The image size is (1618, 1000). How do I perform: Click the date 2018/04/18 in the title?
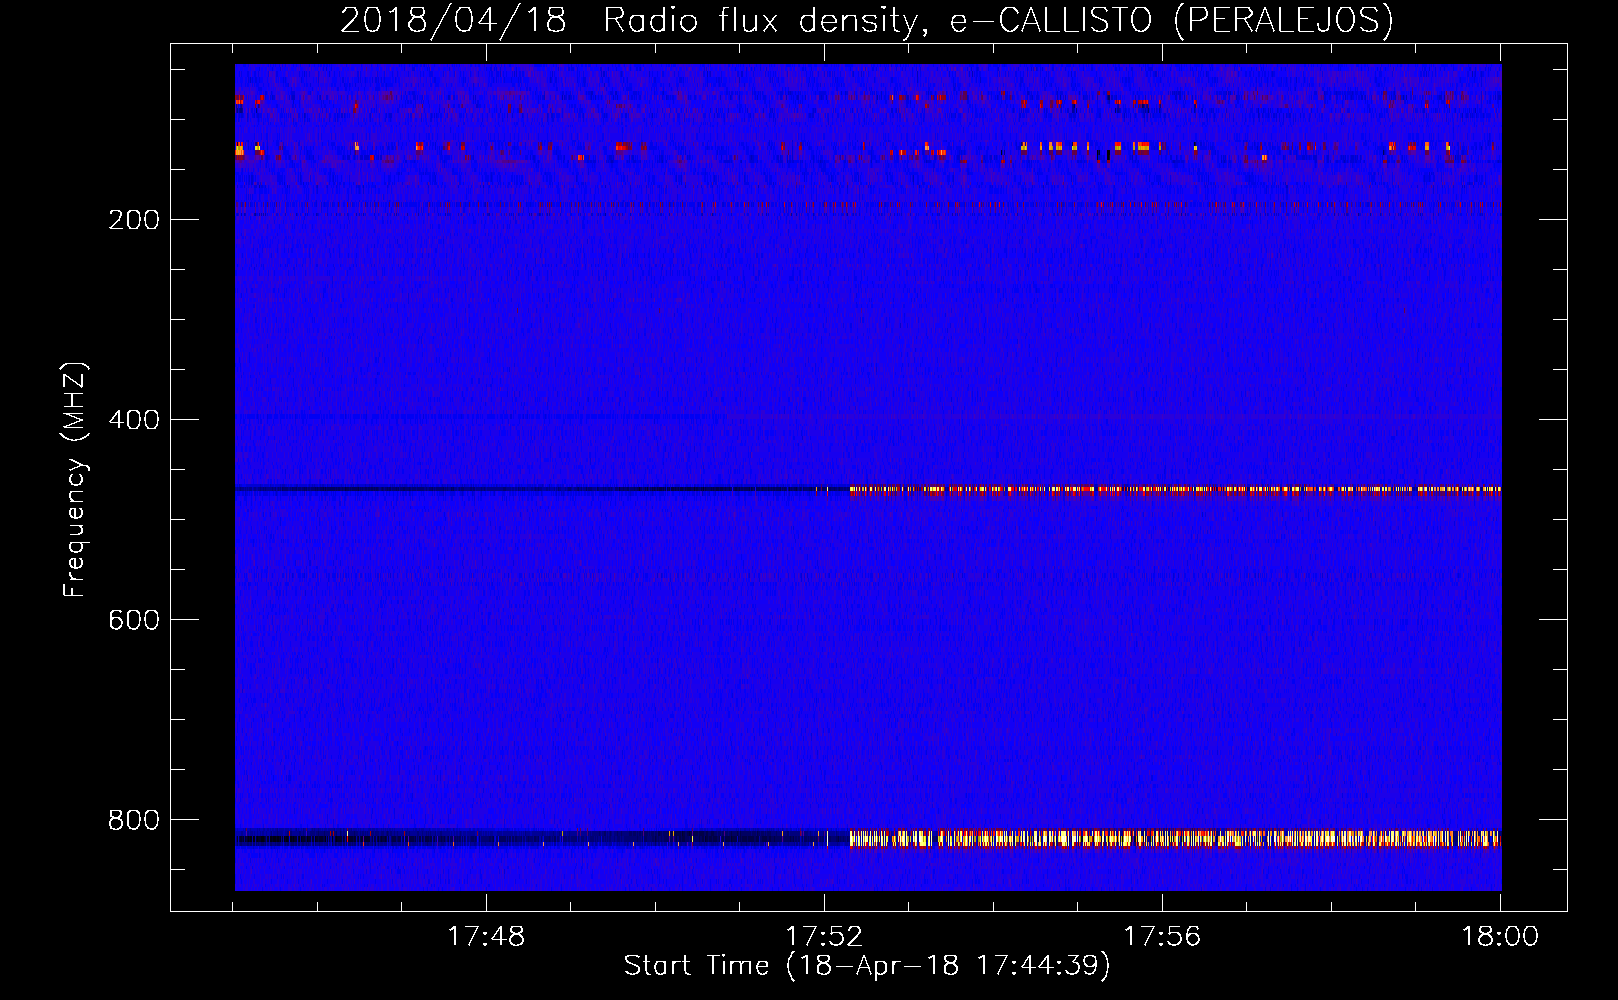point(453,21)
